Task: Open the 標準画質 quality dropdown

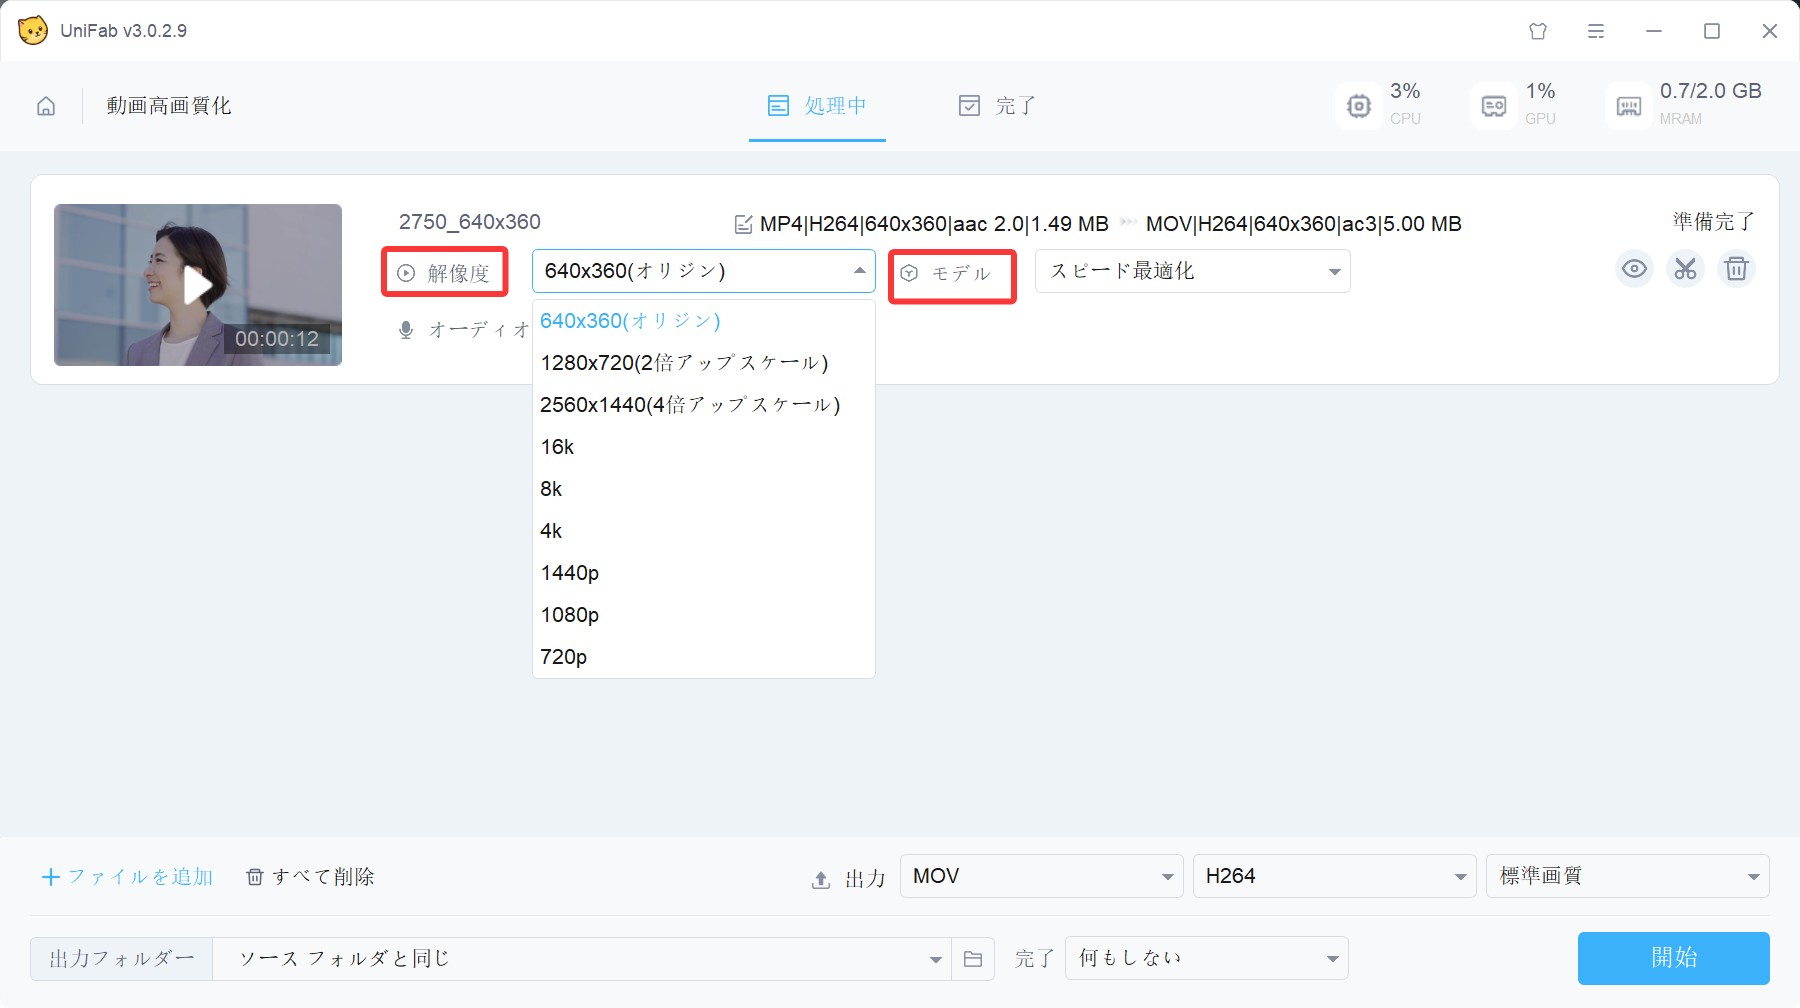Action: (x=1626, y=876)
